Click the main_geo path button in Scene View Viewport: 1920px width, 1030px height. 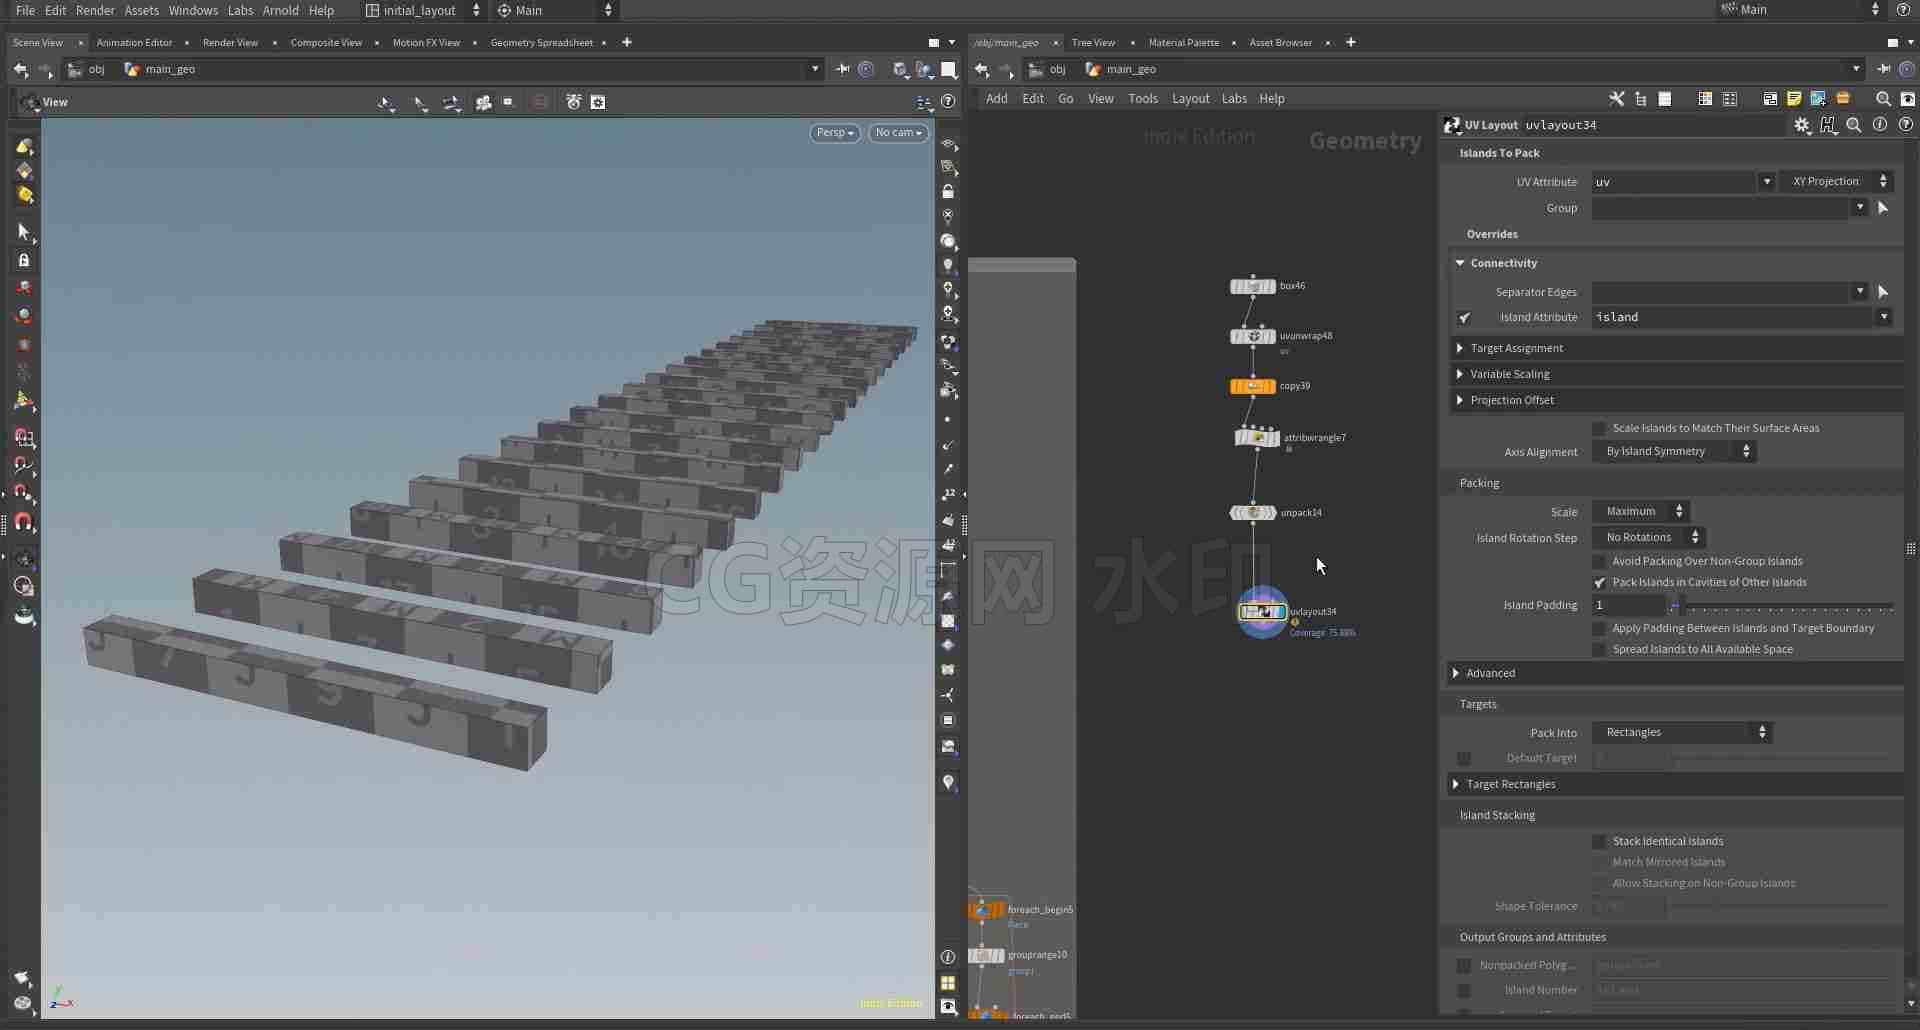coord(160,70)
